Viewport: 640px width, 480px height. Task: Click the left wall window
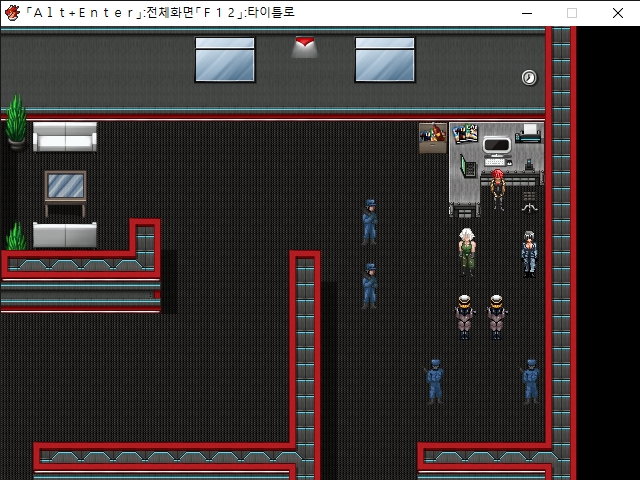click(x=225, y=60)
